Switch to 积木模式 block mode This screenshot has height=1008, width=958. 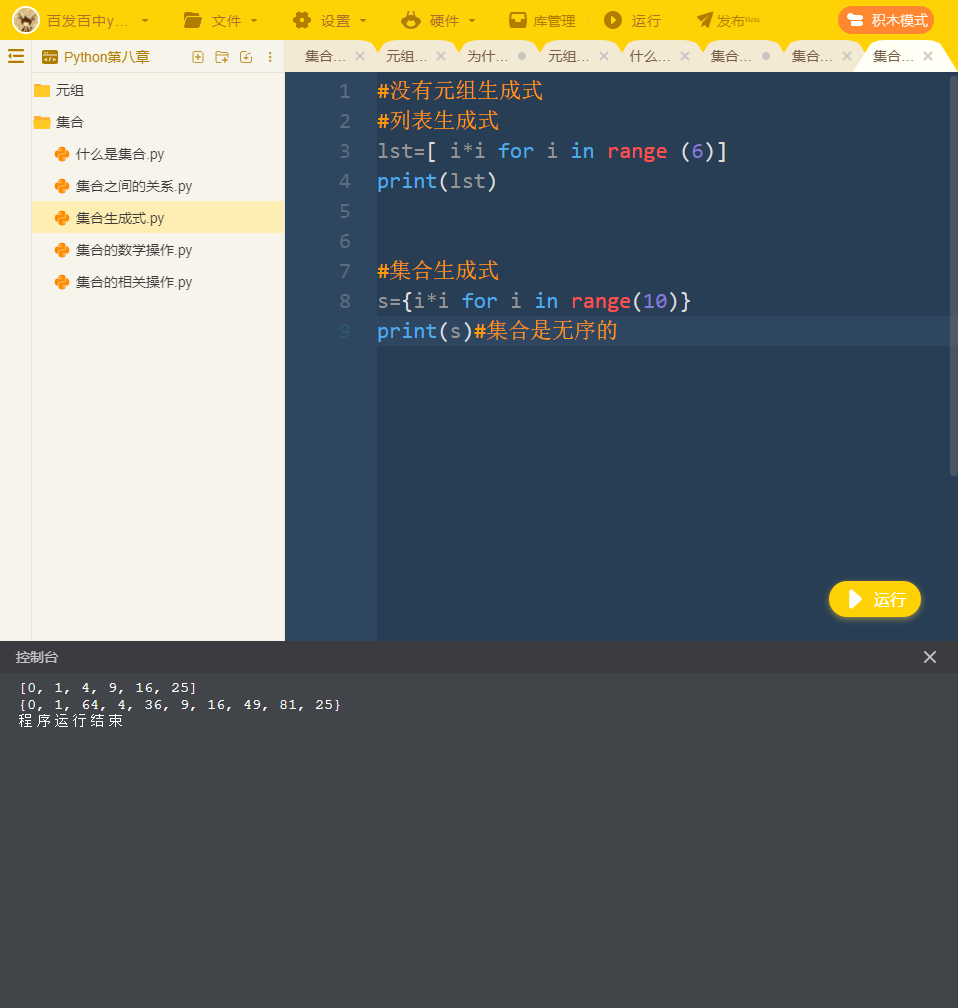(886, 21)
